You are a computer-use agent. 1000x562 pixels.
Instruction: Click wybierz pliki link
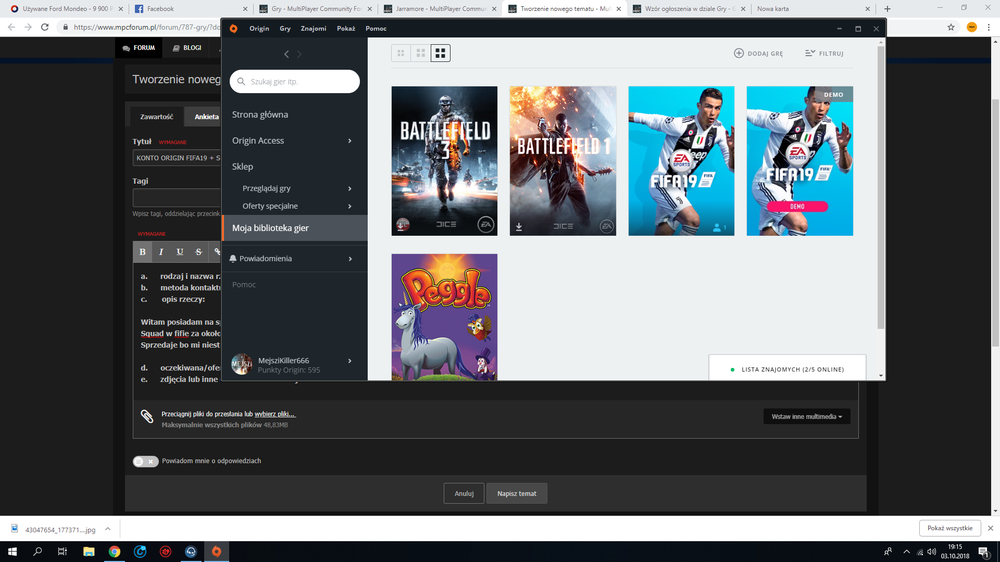(x=275, y=414)
